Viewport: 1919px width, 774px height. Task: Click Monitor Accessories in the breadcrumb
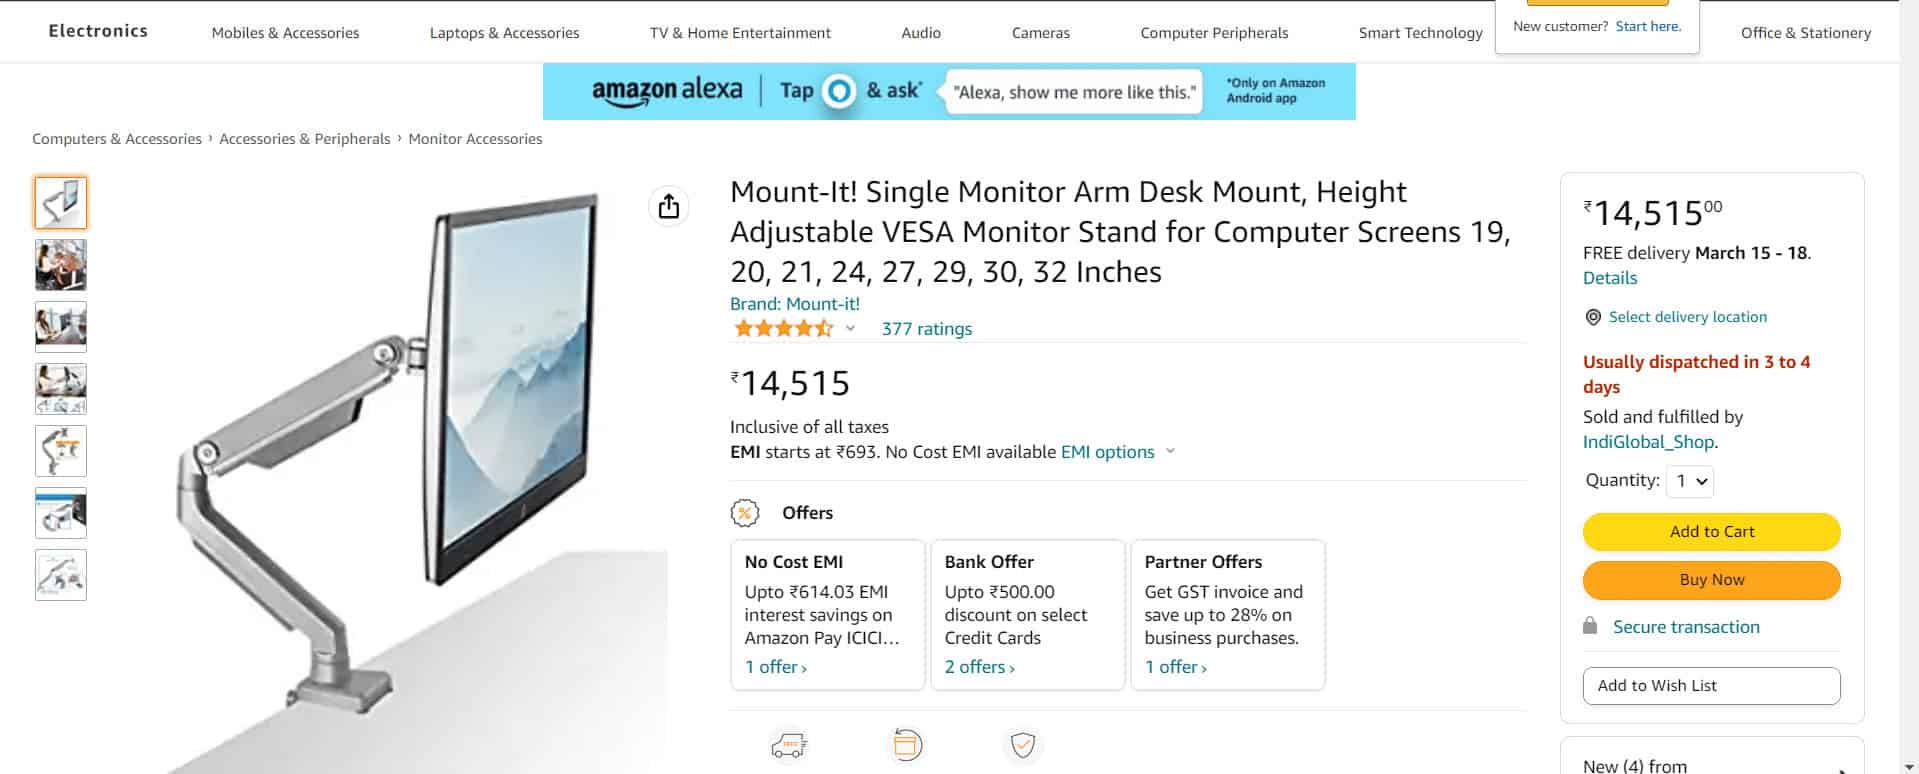[475, 138]
